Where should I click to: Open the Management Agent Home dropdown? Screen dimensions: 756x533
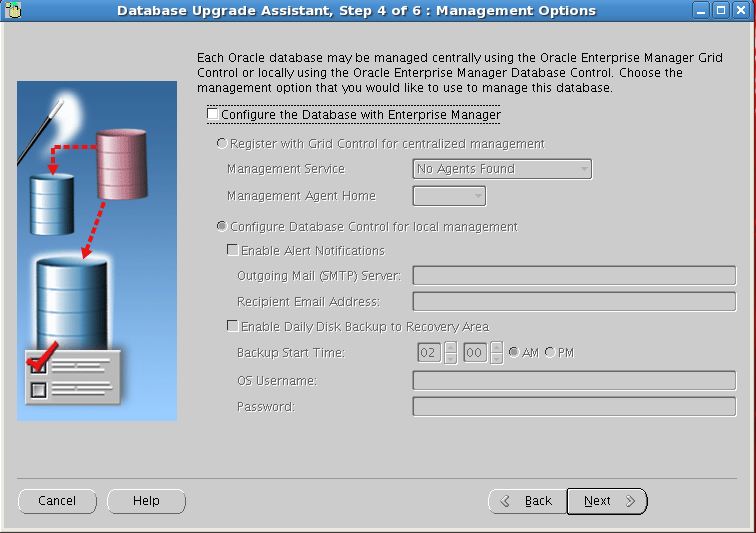click(449, 196)
